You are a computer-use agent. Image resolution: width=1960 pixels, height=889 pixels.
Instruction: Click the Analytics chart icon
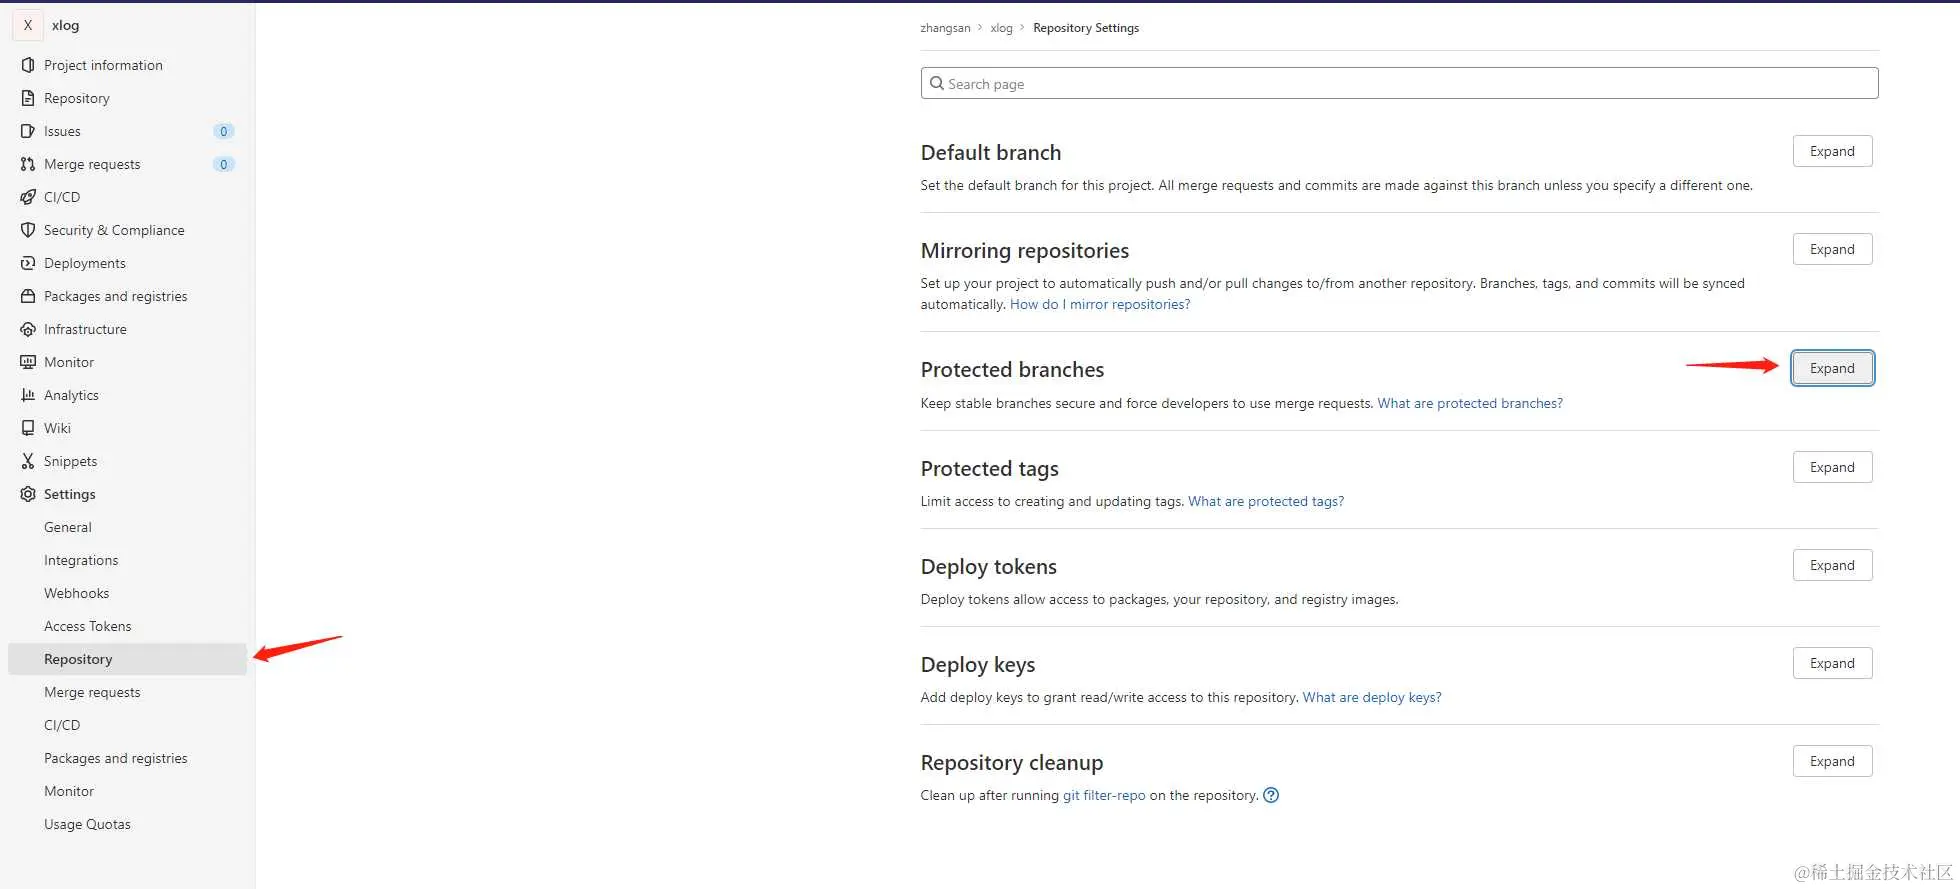point(28,395)
